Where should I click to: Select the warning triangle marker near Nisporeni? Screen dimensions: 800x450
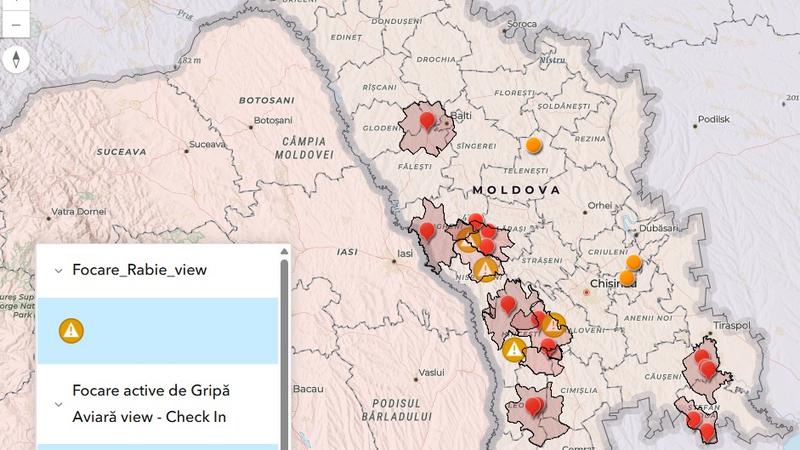tap(486, 268)
